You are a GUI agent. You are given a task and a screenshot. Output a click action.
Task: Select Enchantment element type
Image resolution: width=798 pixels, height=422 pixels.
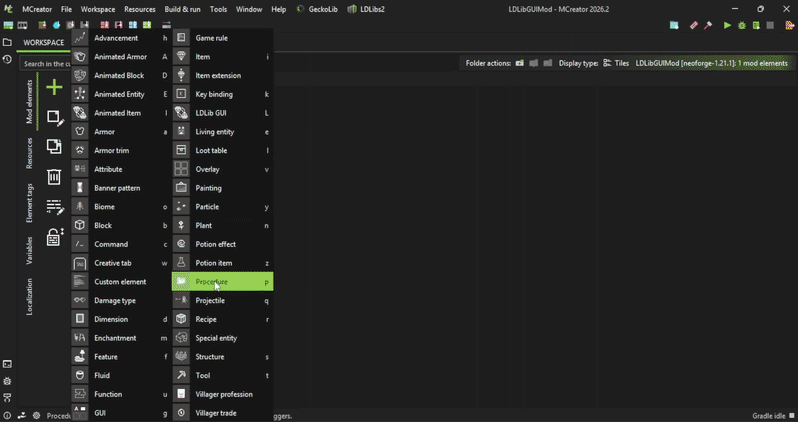[x=121, y=338]
